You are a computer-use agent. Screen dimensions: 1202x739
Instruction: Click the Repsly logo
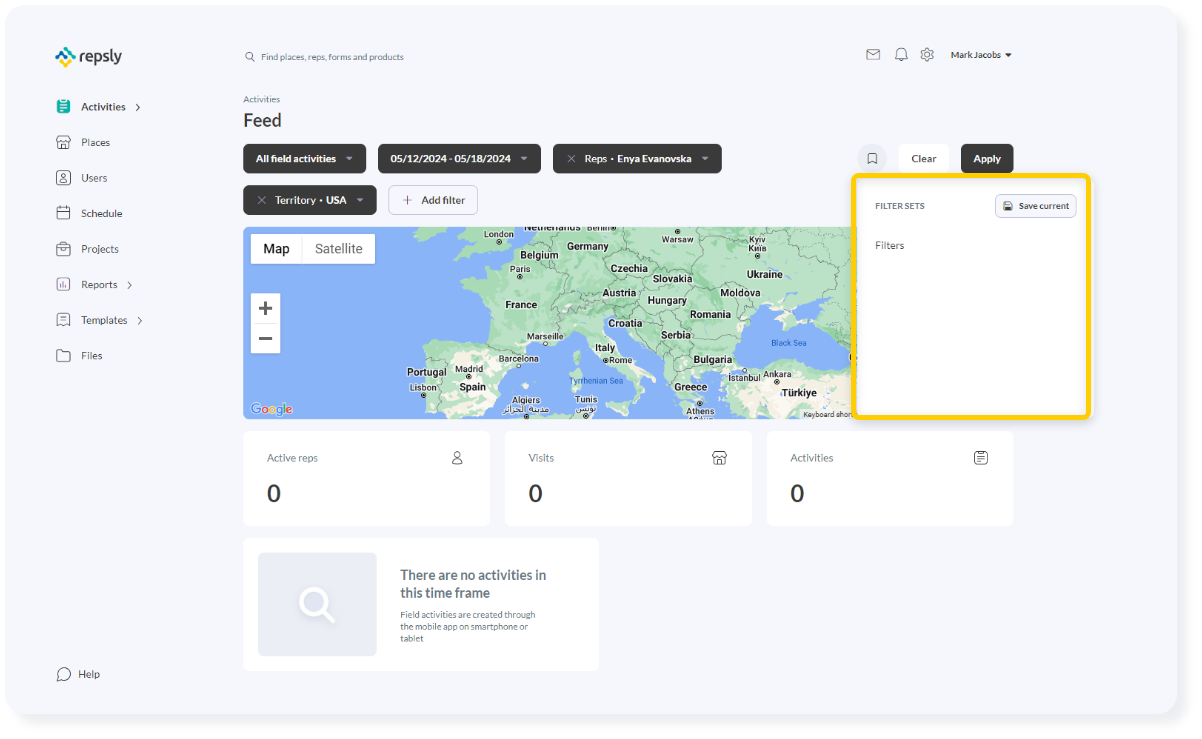tap(89, 57)
